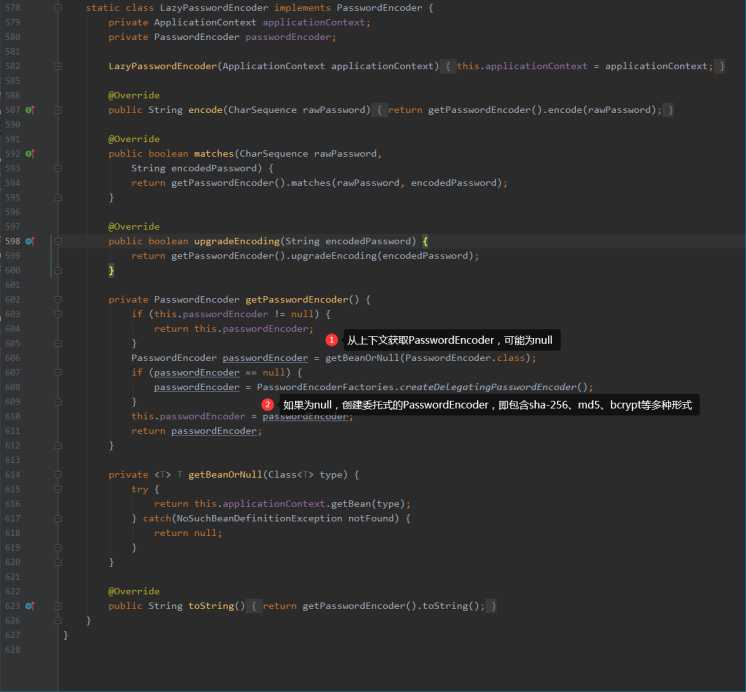Image resolution: width=746 pixels, height=692 pixels.
Task: Click 'PasswordEncoderFactories' class reference
Action: click(325, 387)
